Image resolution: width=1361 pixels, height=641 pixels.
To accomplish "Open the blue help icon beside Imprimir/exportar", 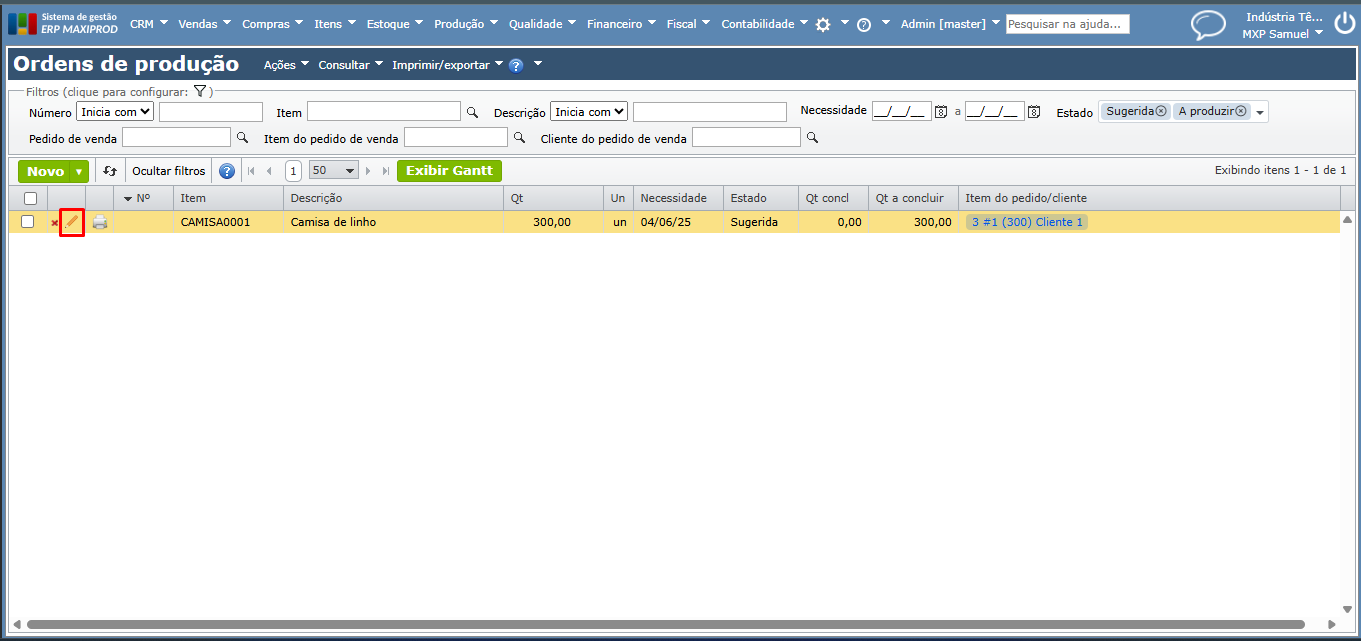I will coord(516,65).
